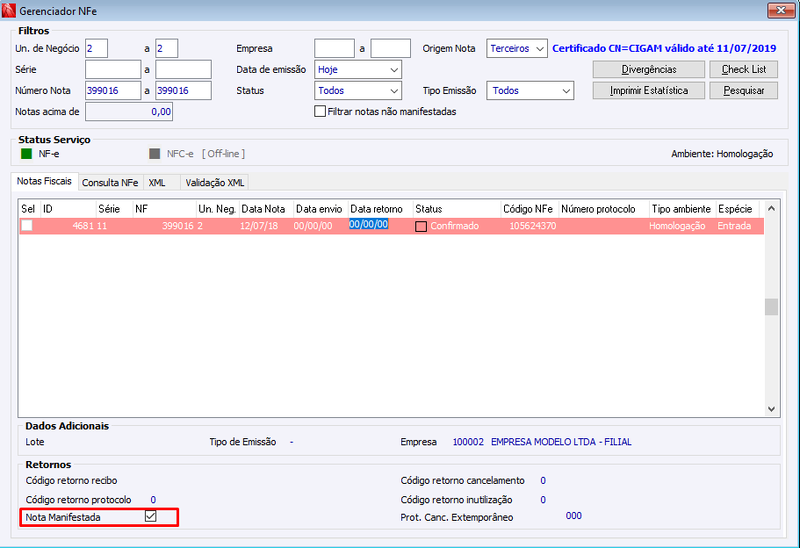Click the Espécie column header
This screenshot has height=548, width=800.
[737, 209]
